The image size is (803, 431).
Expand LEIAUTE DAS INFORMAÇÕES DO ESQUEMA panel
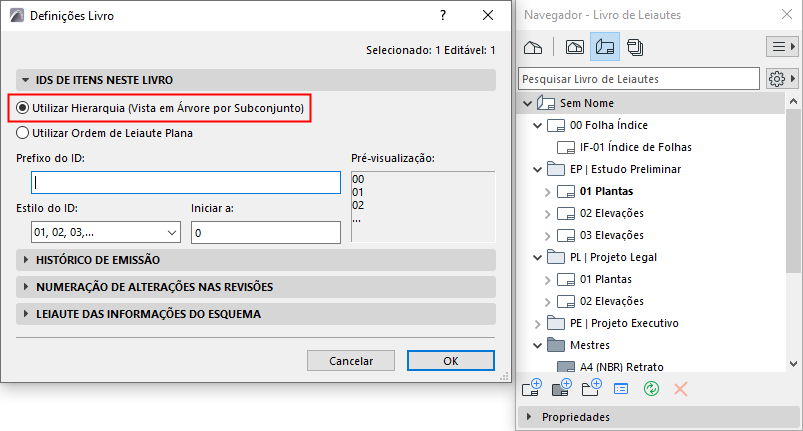[25, 314]
